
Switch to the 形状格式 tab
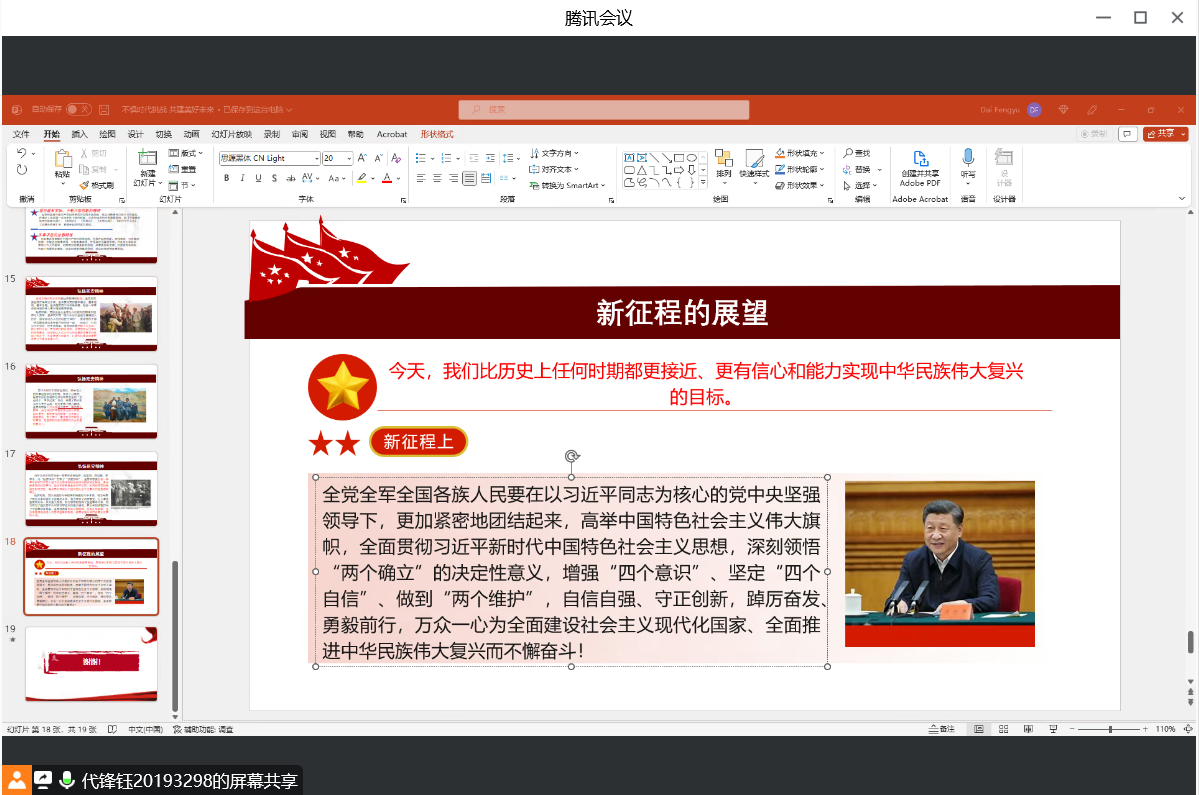pos(436,134)
